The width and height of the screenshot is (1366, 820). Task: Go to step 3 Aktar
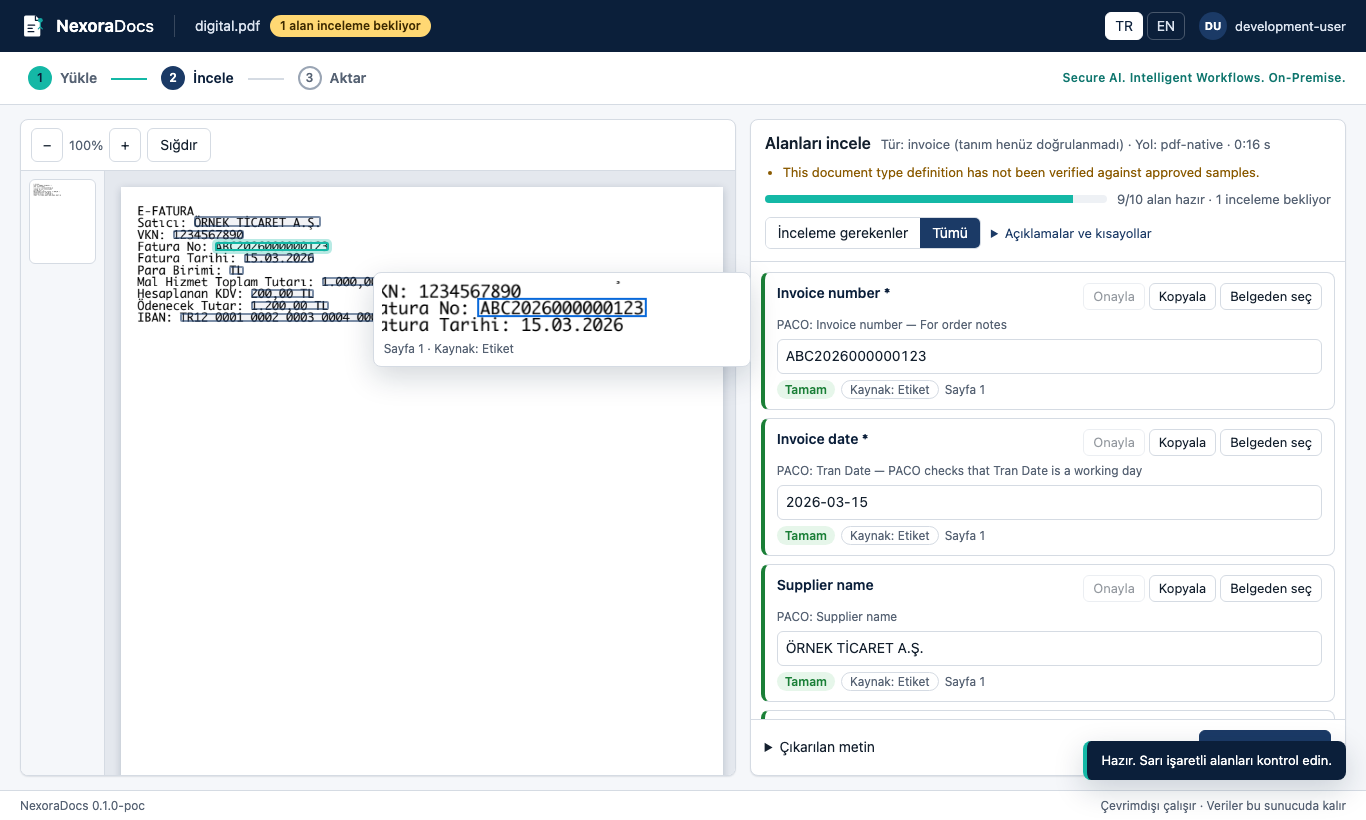tap(332, 78)
